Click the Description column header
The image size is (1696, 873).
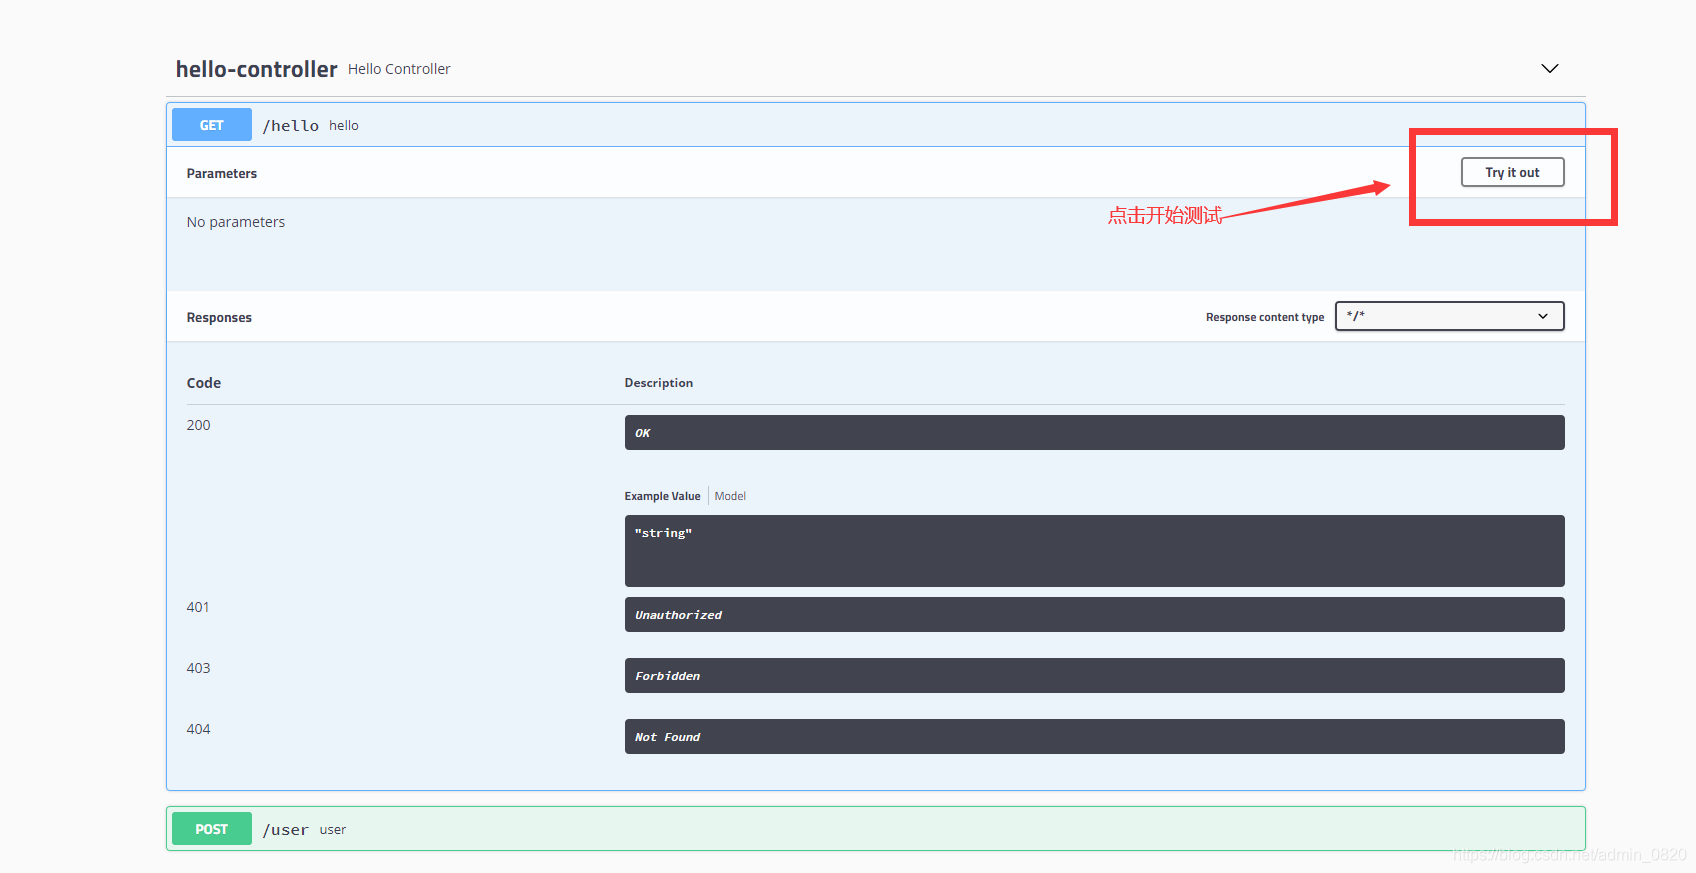659,383
